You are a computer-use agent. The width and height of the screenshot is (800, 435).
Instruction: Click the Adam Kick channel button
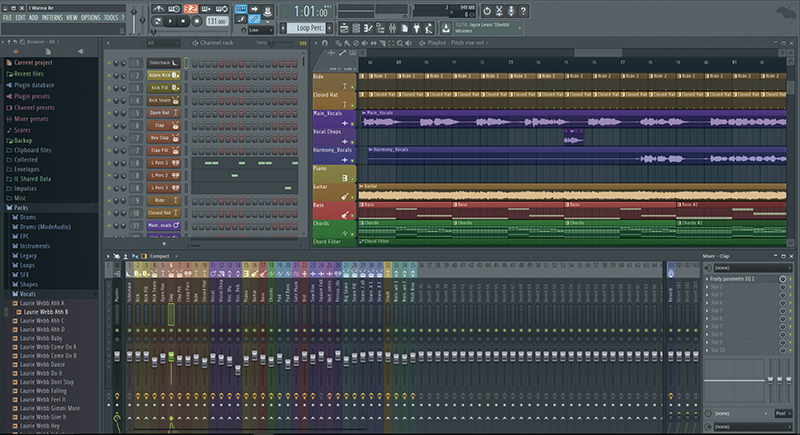coord(163,75)
